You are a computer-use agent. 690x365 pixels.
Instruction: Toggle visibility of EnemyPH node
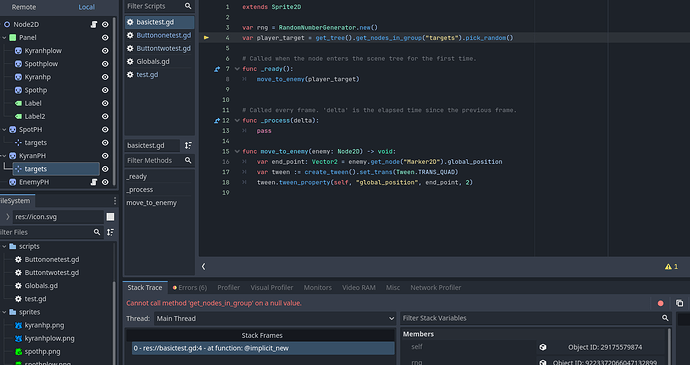click(x=105, y=182)
